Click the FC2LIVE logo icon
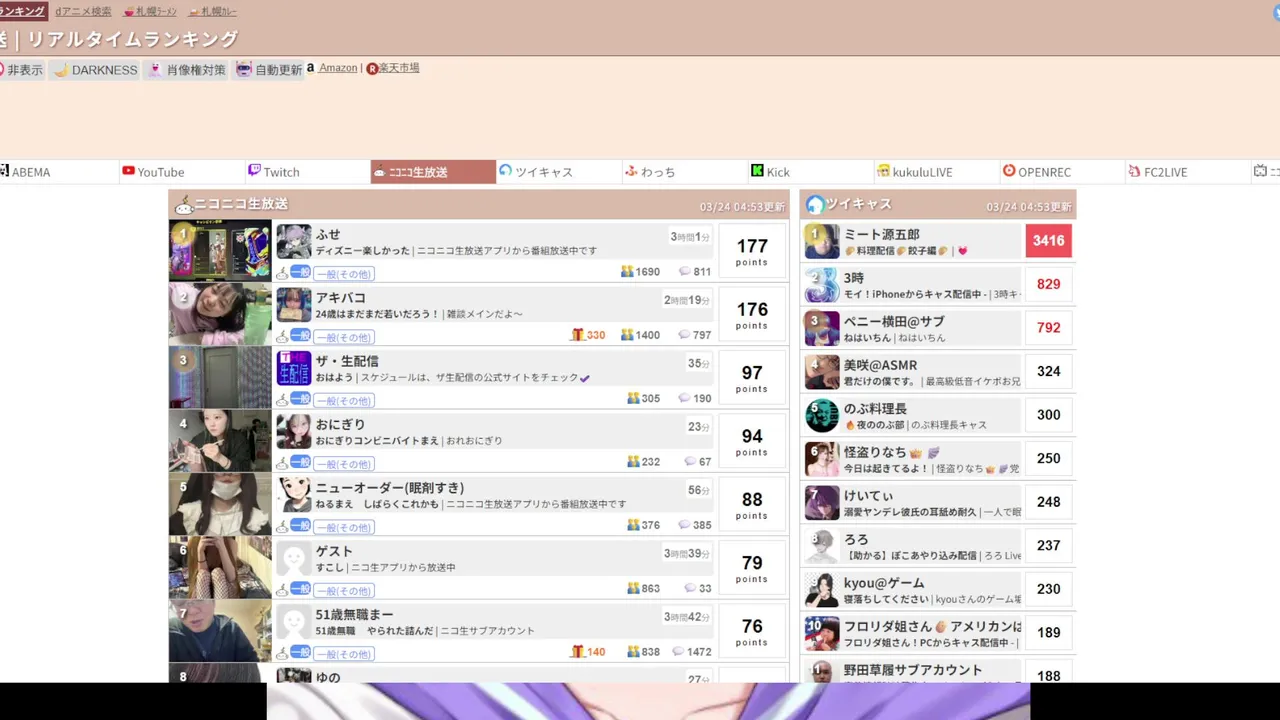Screen dimensions: 1280x720 point(1134,171)
